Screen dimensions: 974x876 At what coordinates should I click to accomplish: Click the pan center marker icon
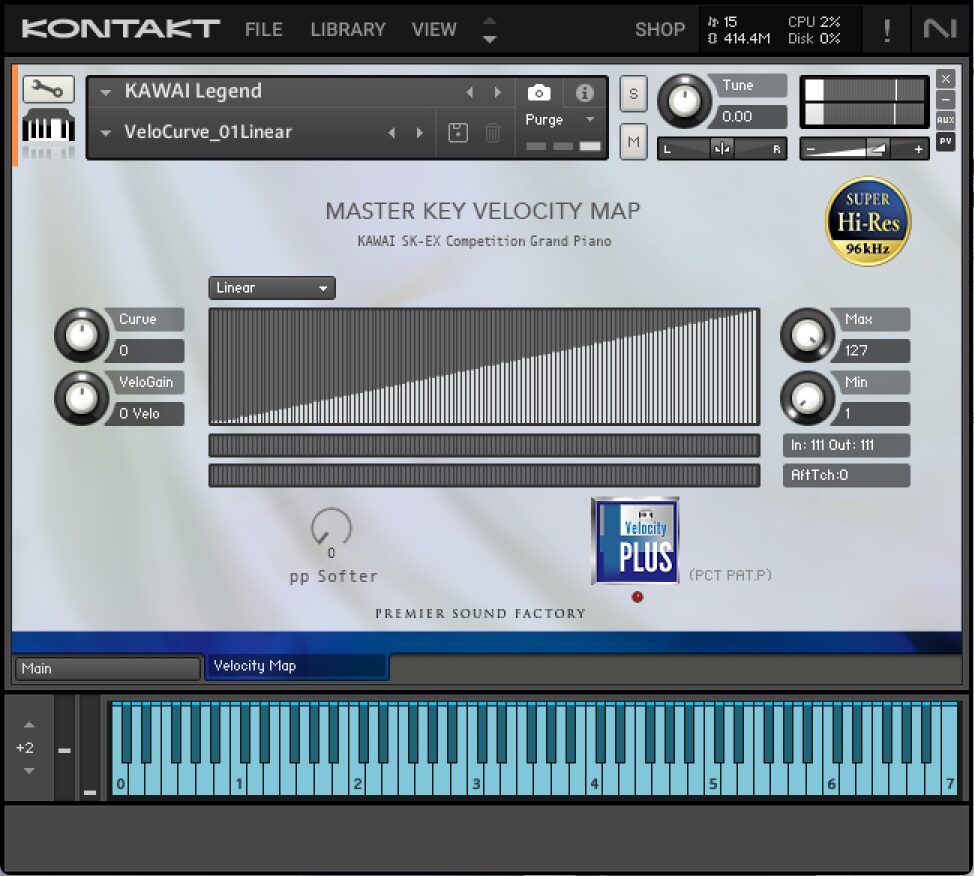(722, 149)
